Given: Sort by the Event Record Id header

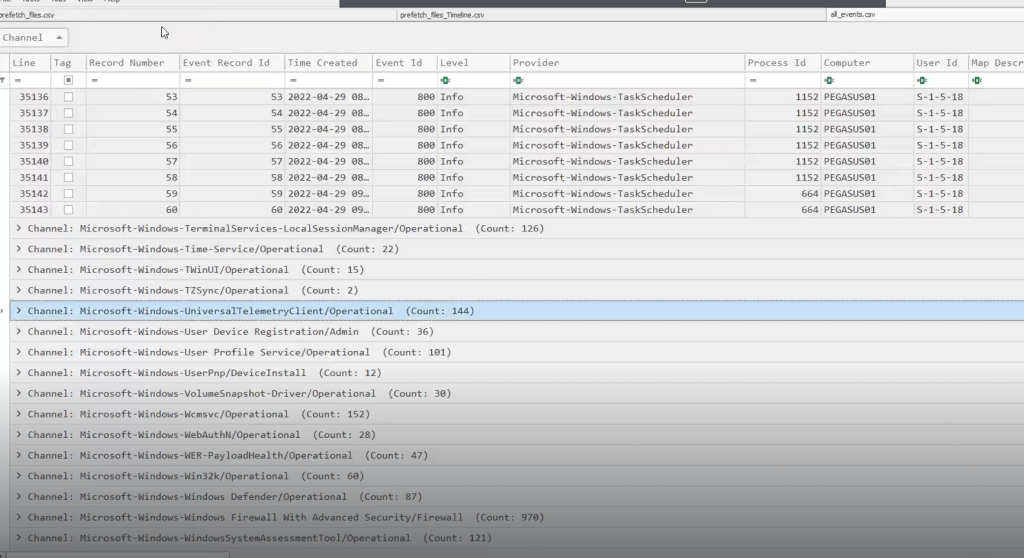Looking at the screenshot, I should 232,63.
